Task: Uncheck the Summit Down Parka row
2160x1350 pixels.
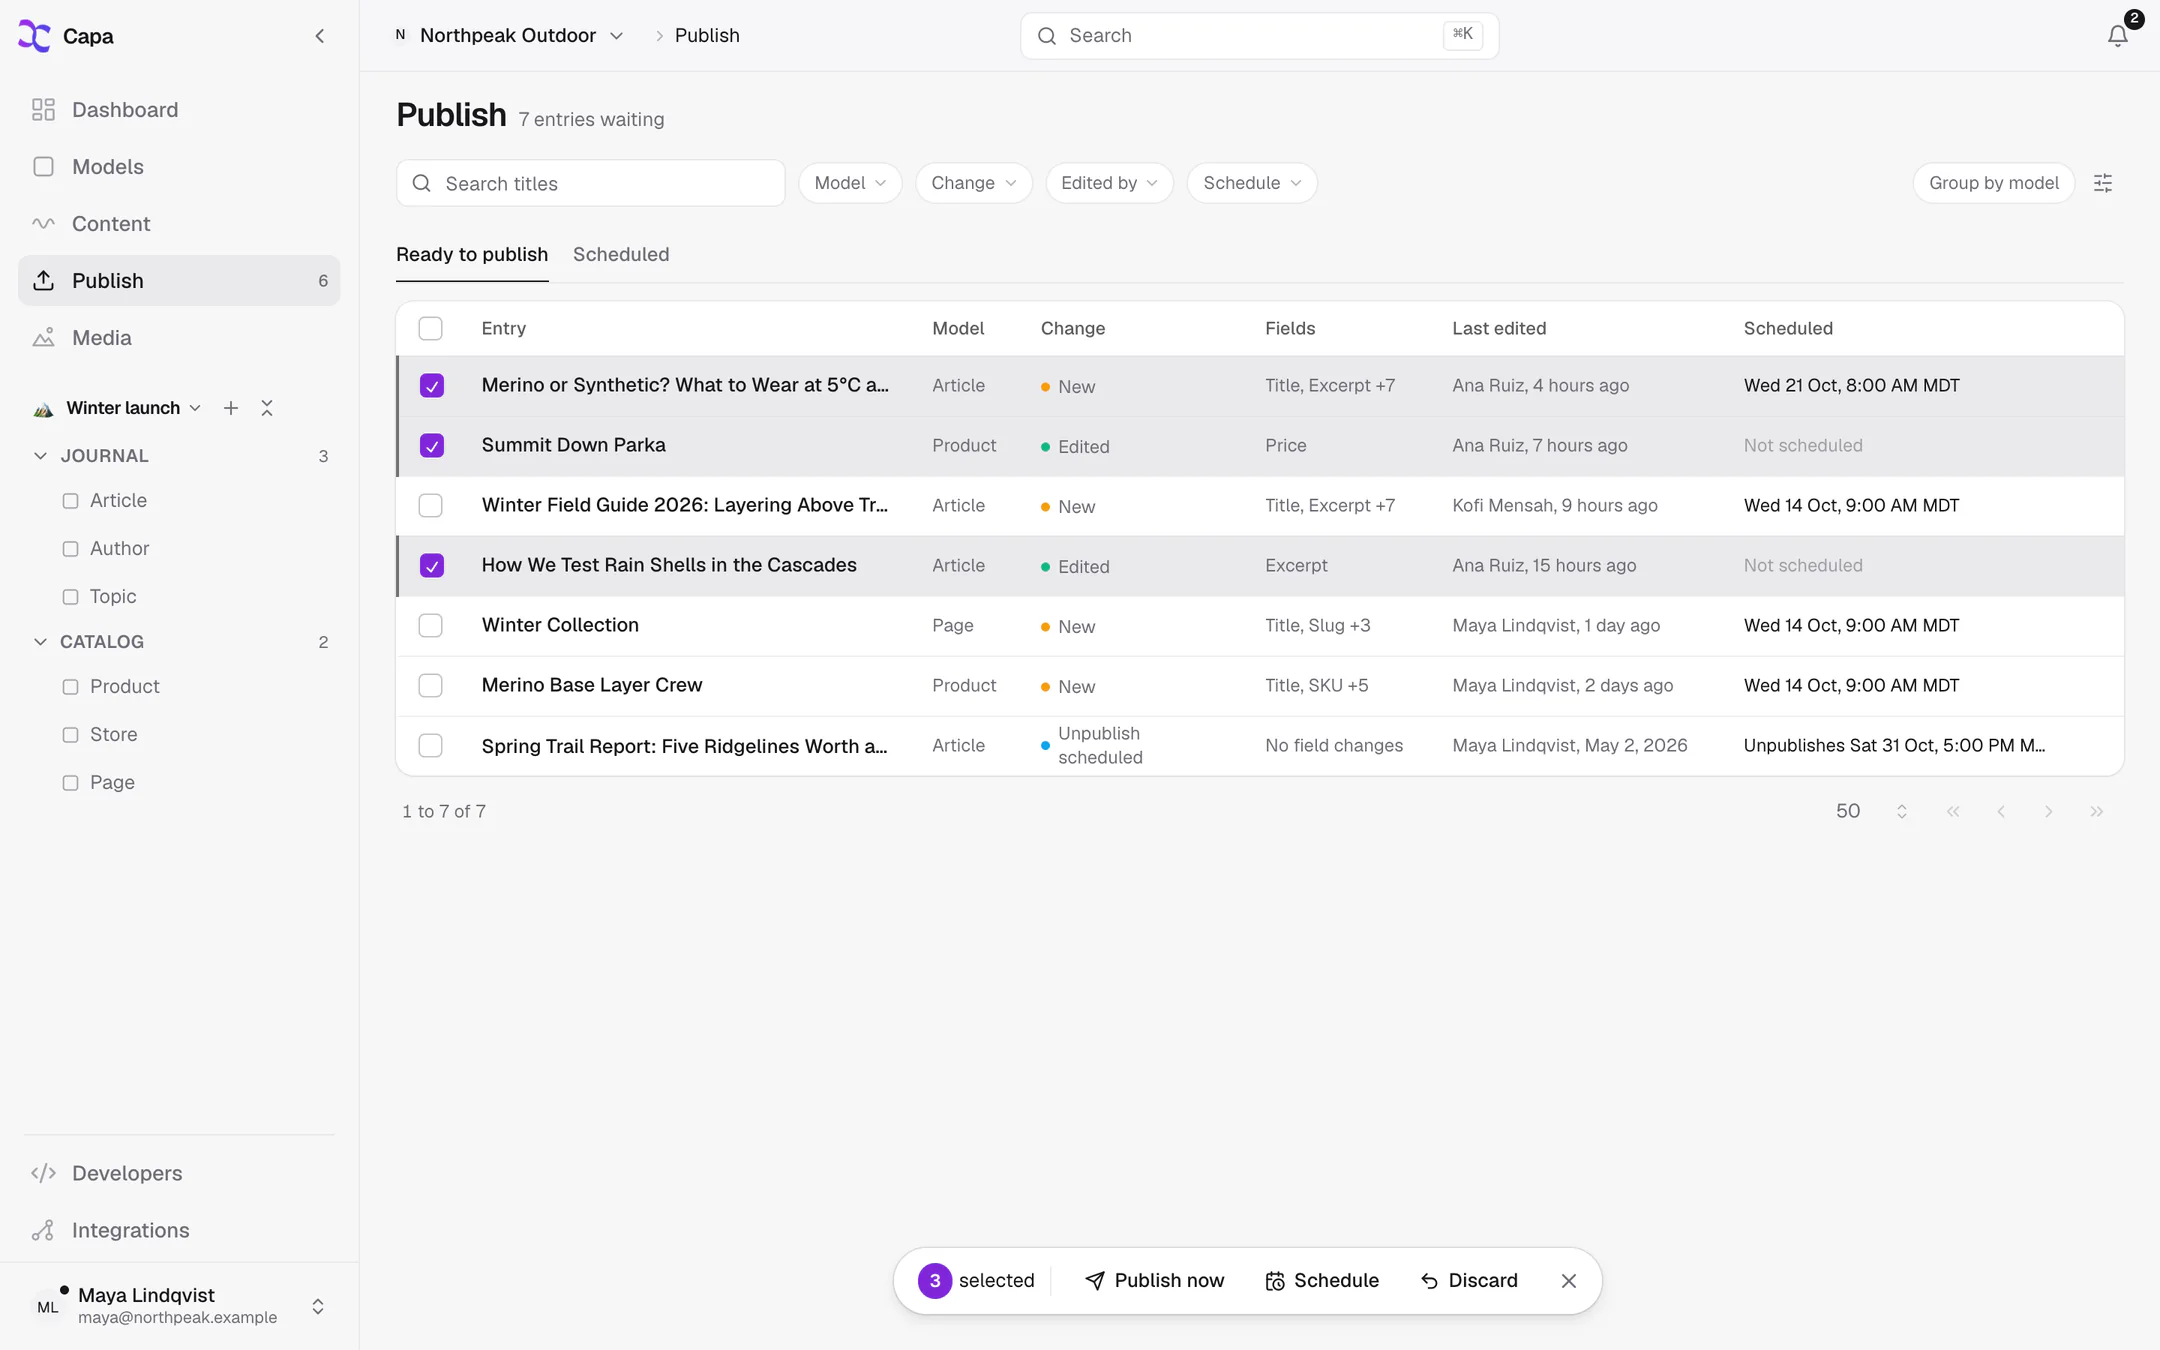Action: click(x=432, y=446)
